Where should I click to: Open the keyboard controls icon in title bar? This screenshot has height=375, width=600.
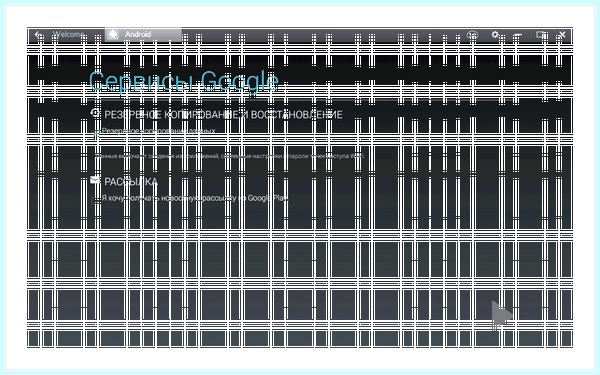tap(473, 35)
